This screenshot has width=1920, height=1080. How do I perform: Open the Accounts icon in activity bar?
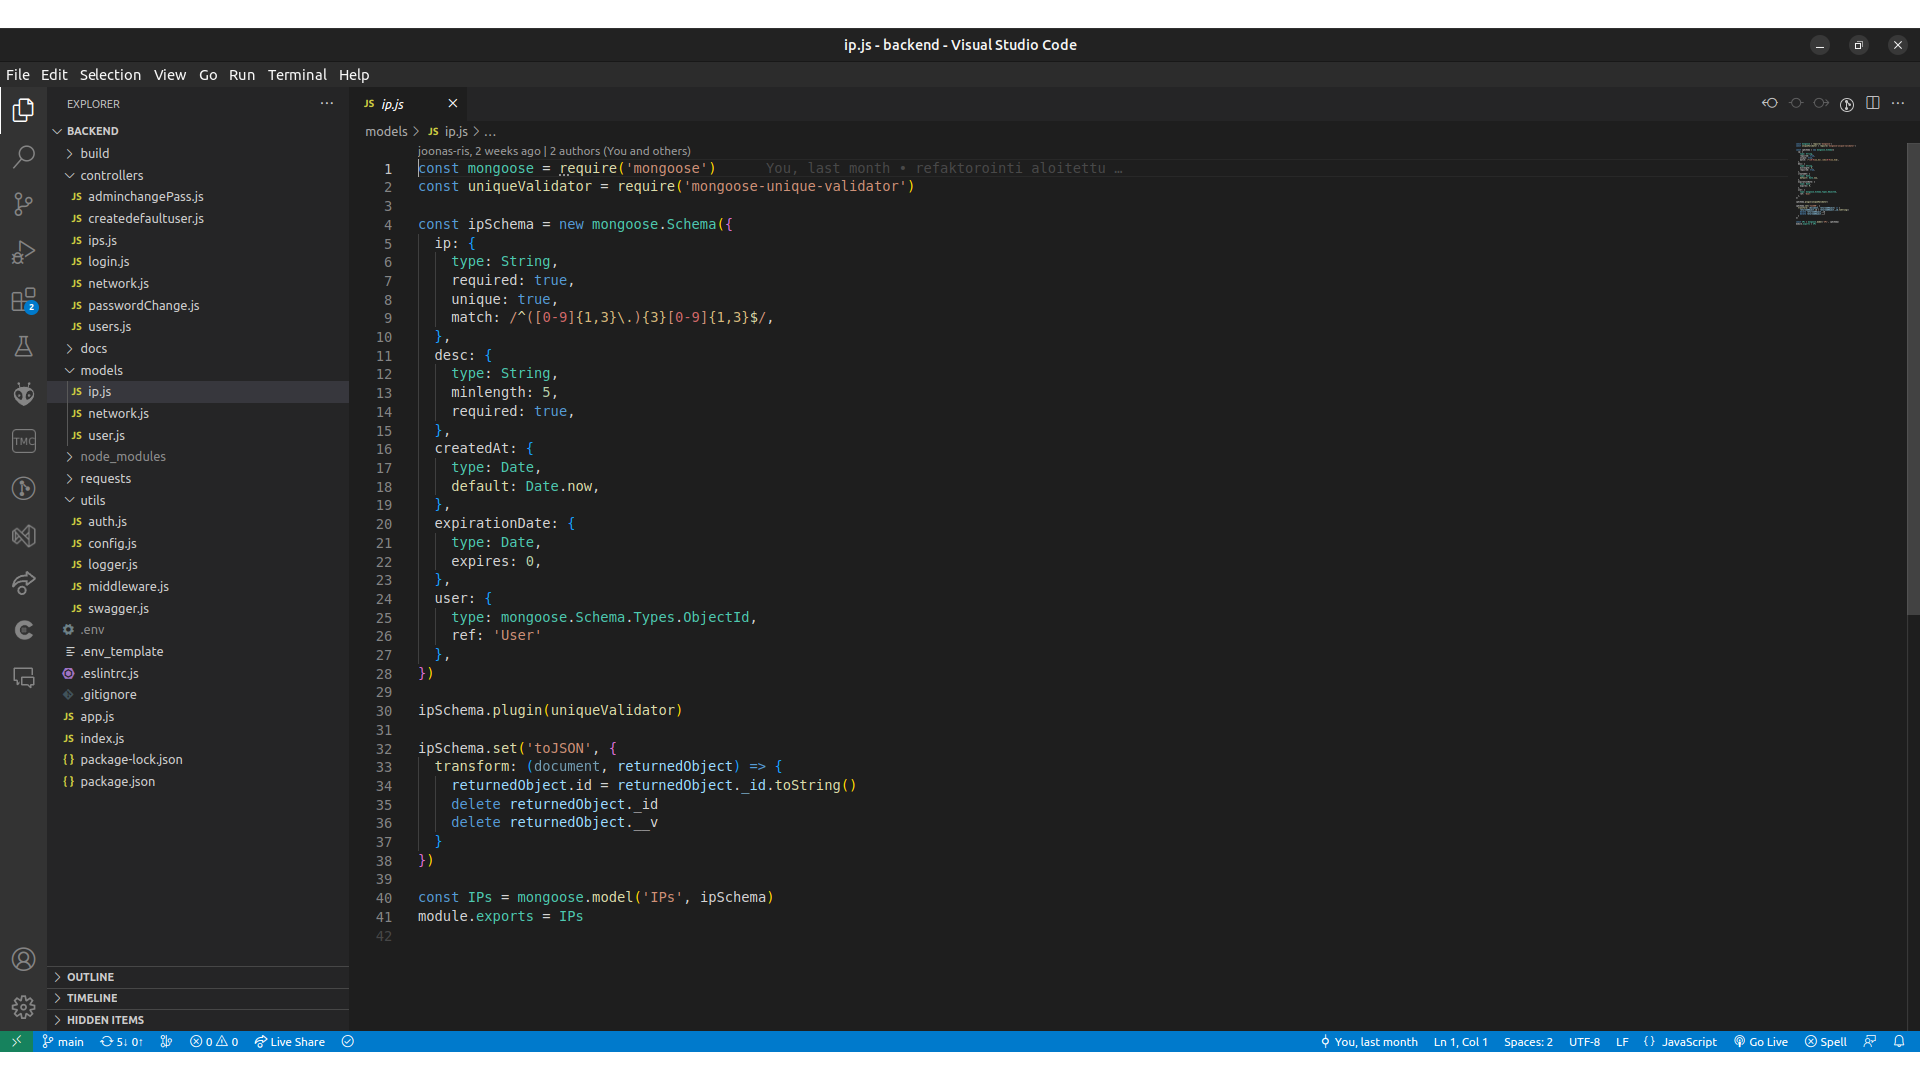click(23, 960)
